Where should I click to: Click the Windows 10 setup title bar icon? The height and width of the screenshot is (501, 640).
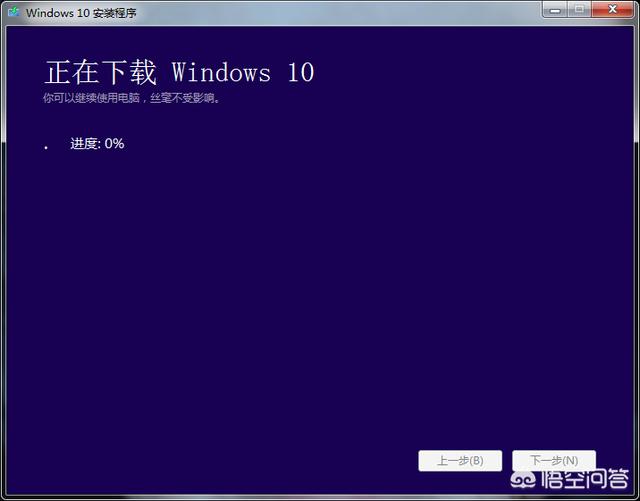click(x=13, y=12)
